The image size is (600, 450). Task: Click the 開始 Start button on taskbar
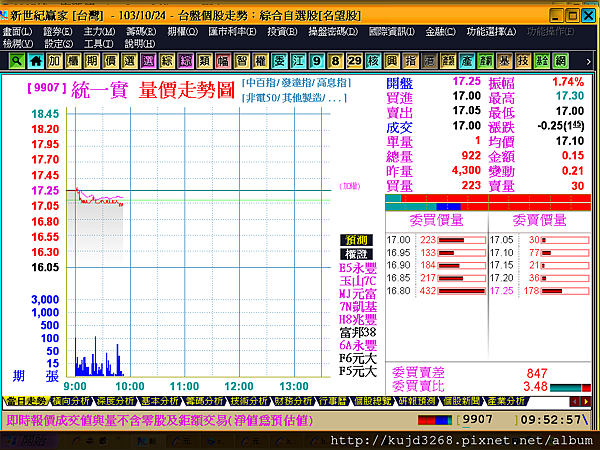tap(28, 441)
